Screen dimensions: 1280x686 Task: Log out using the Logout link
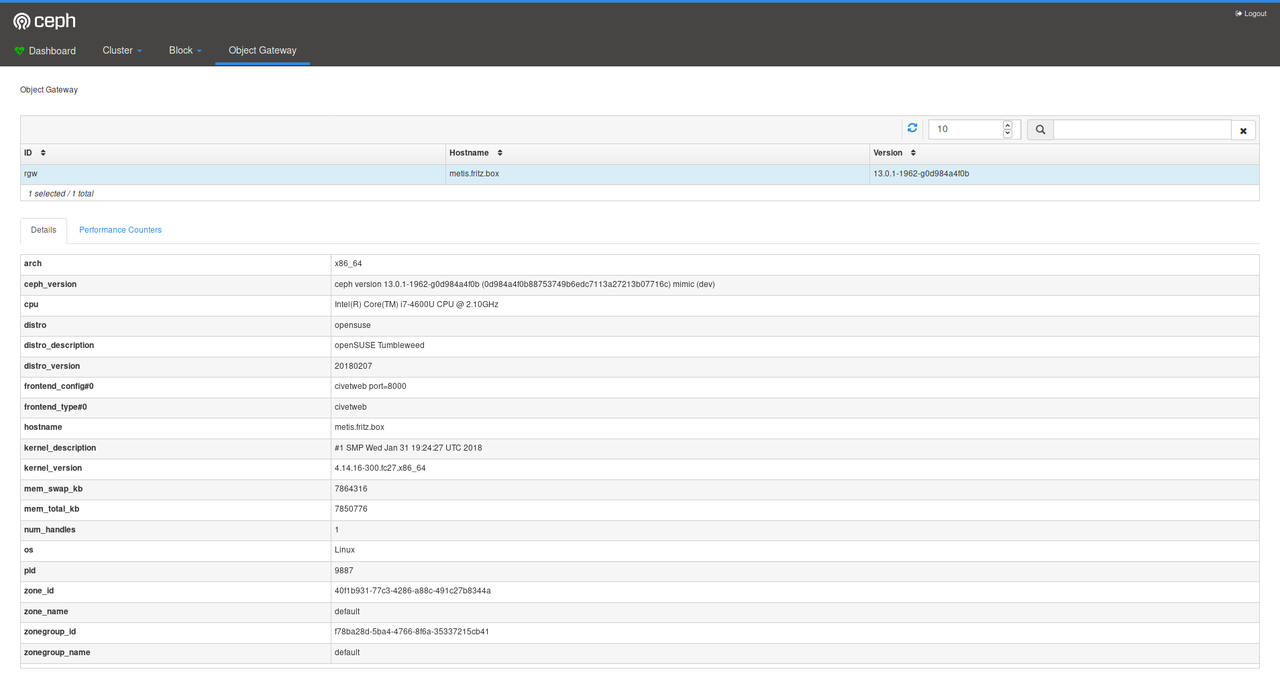pyautogui.click(x=1251, y=14)
